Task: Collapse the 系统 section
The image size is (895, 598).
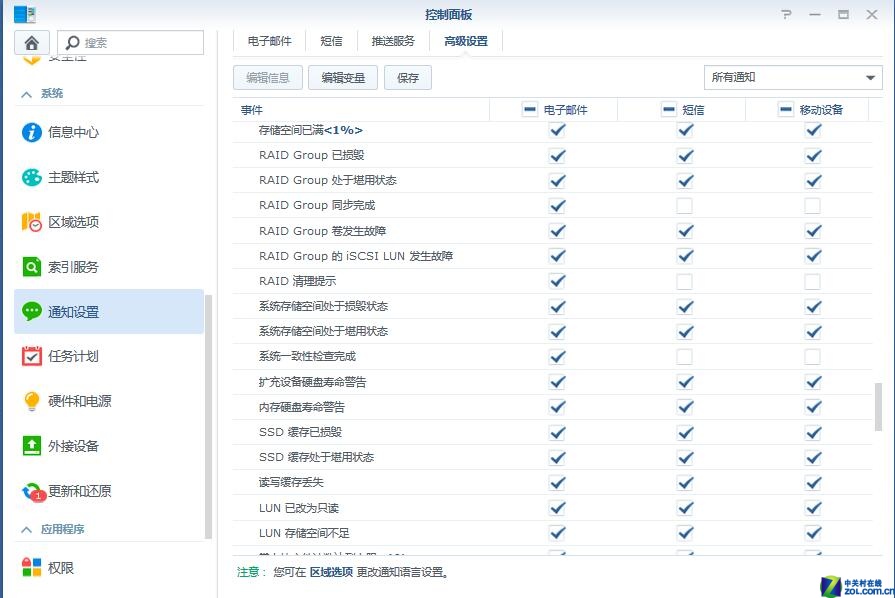Action: [x=26, y=94]
